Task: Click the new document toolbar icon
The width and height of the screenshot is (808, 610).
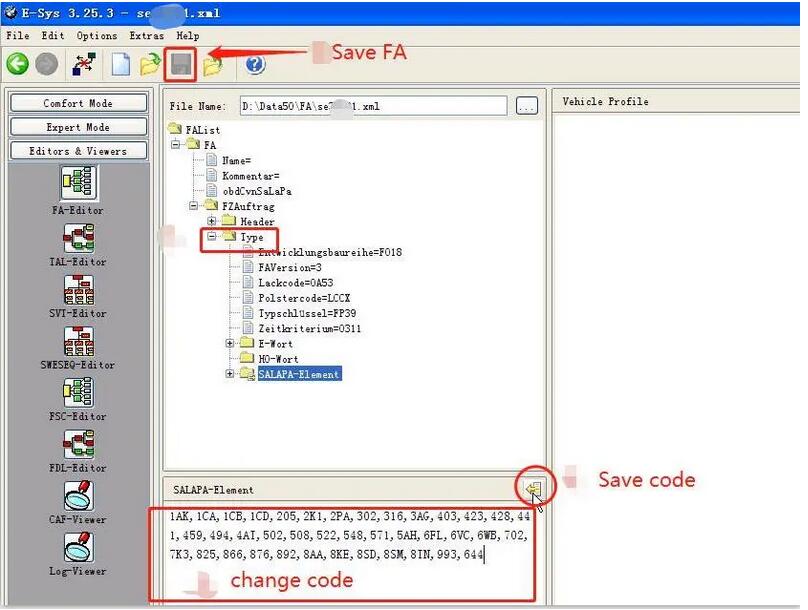Action: tap(120, 65)
